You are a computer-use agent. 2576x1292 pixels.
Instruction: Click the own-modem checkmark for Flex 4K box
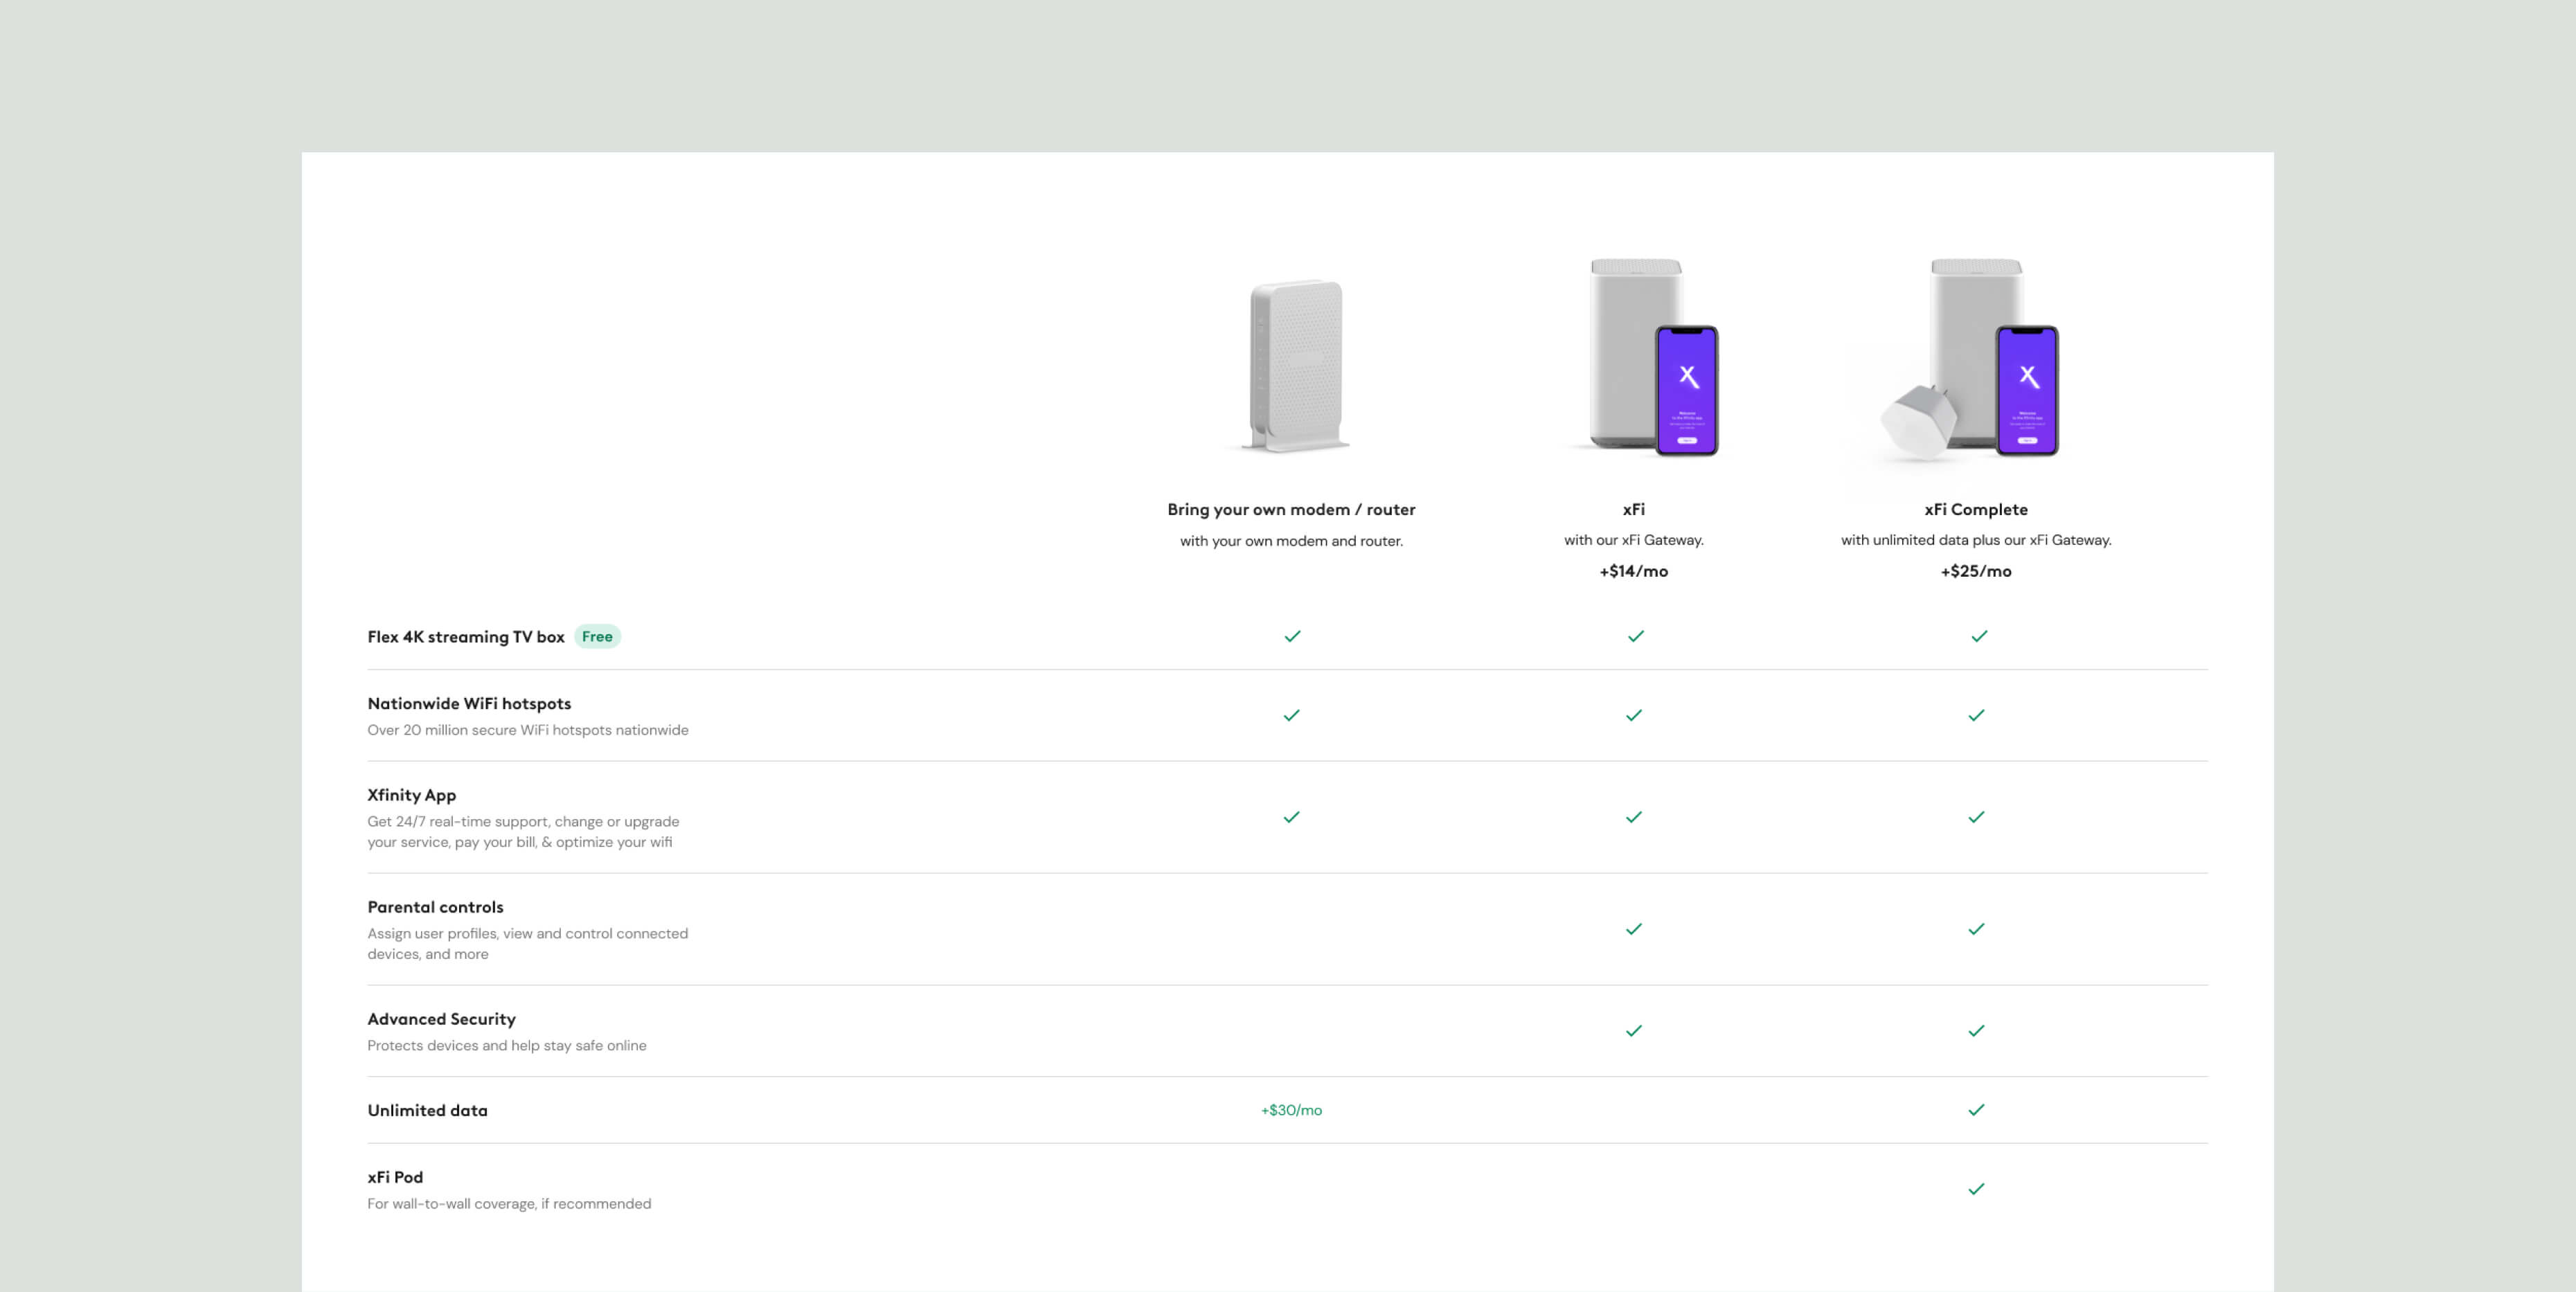(1292, 636)
